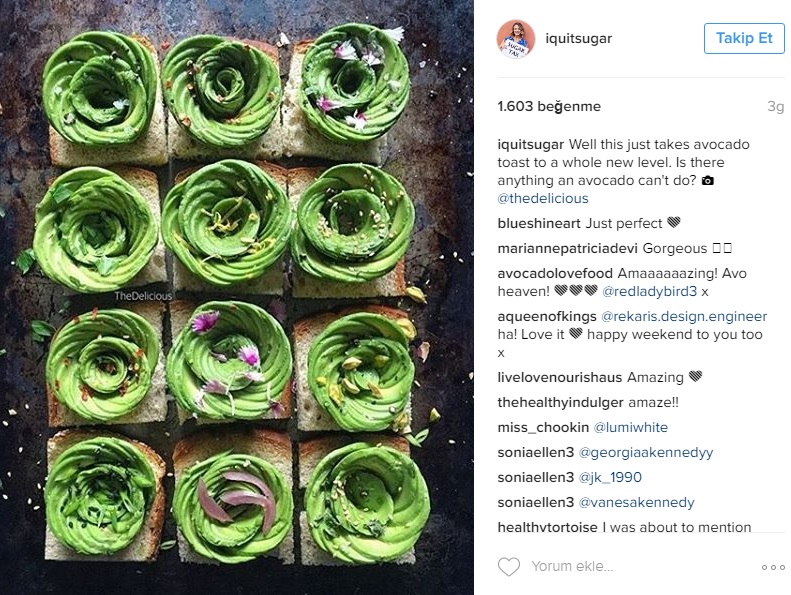This screenshot has width=791, height=595.
Task: Open the three-dot more options menu
Action: pos(772,567)
